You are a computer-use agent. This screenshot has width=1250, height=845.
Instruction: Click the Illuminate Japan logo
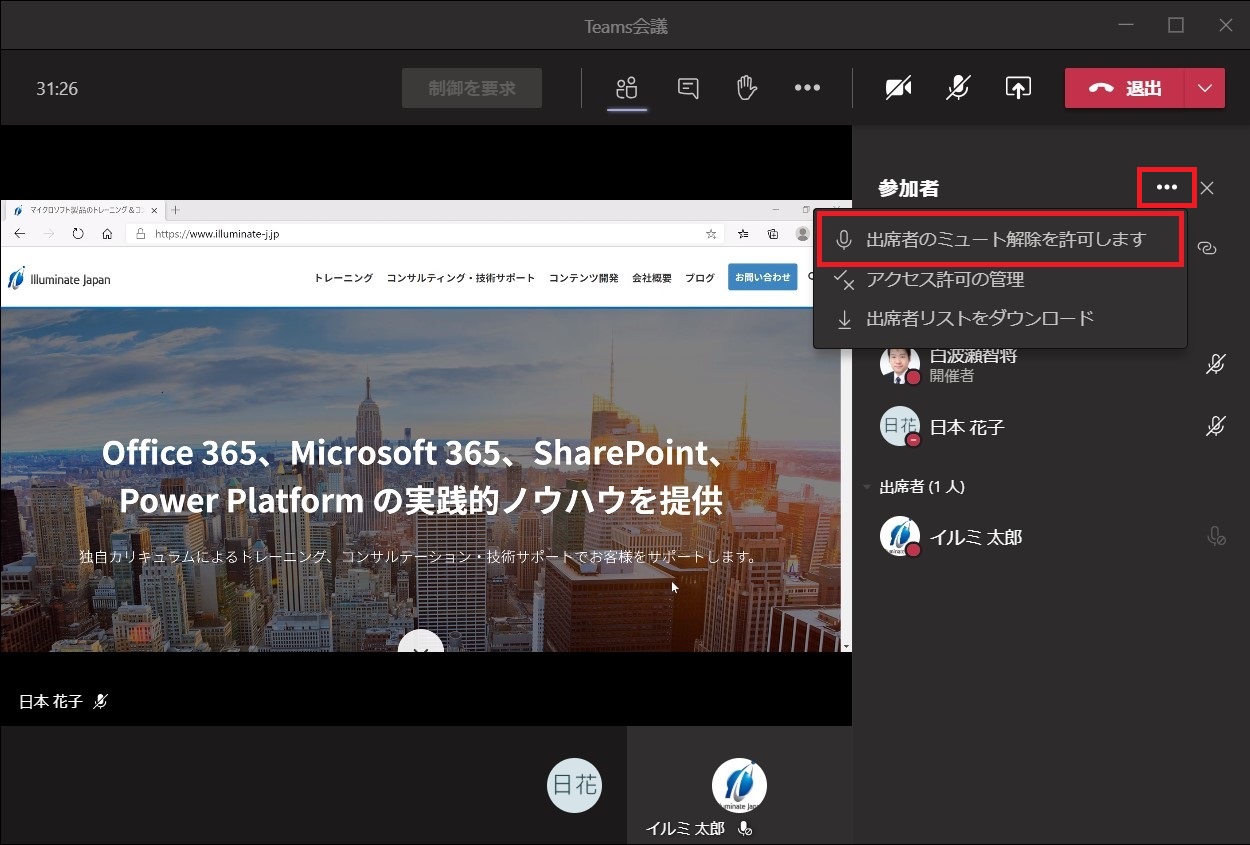(x=59, y=279)
